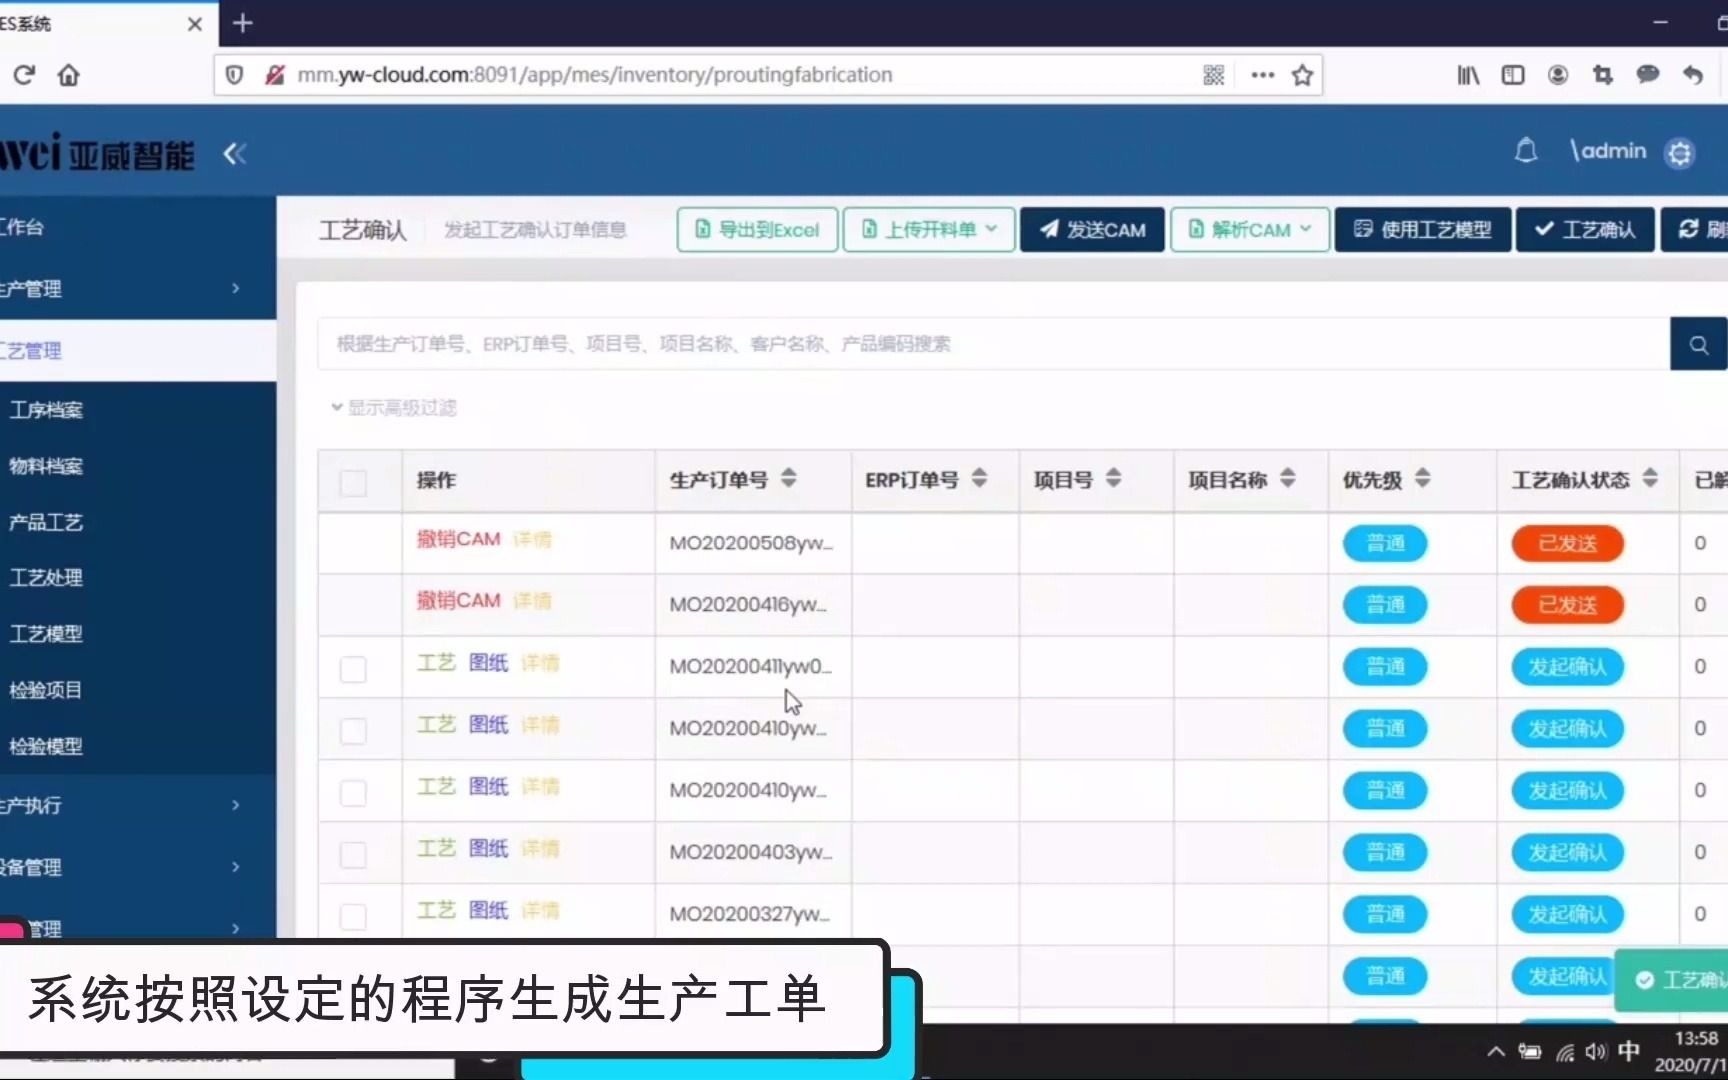Open notifications bell icon
Viewport: 1728px width, 1080px height.
tap(1526, 151)
